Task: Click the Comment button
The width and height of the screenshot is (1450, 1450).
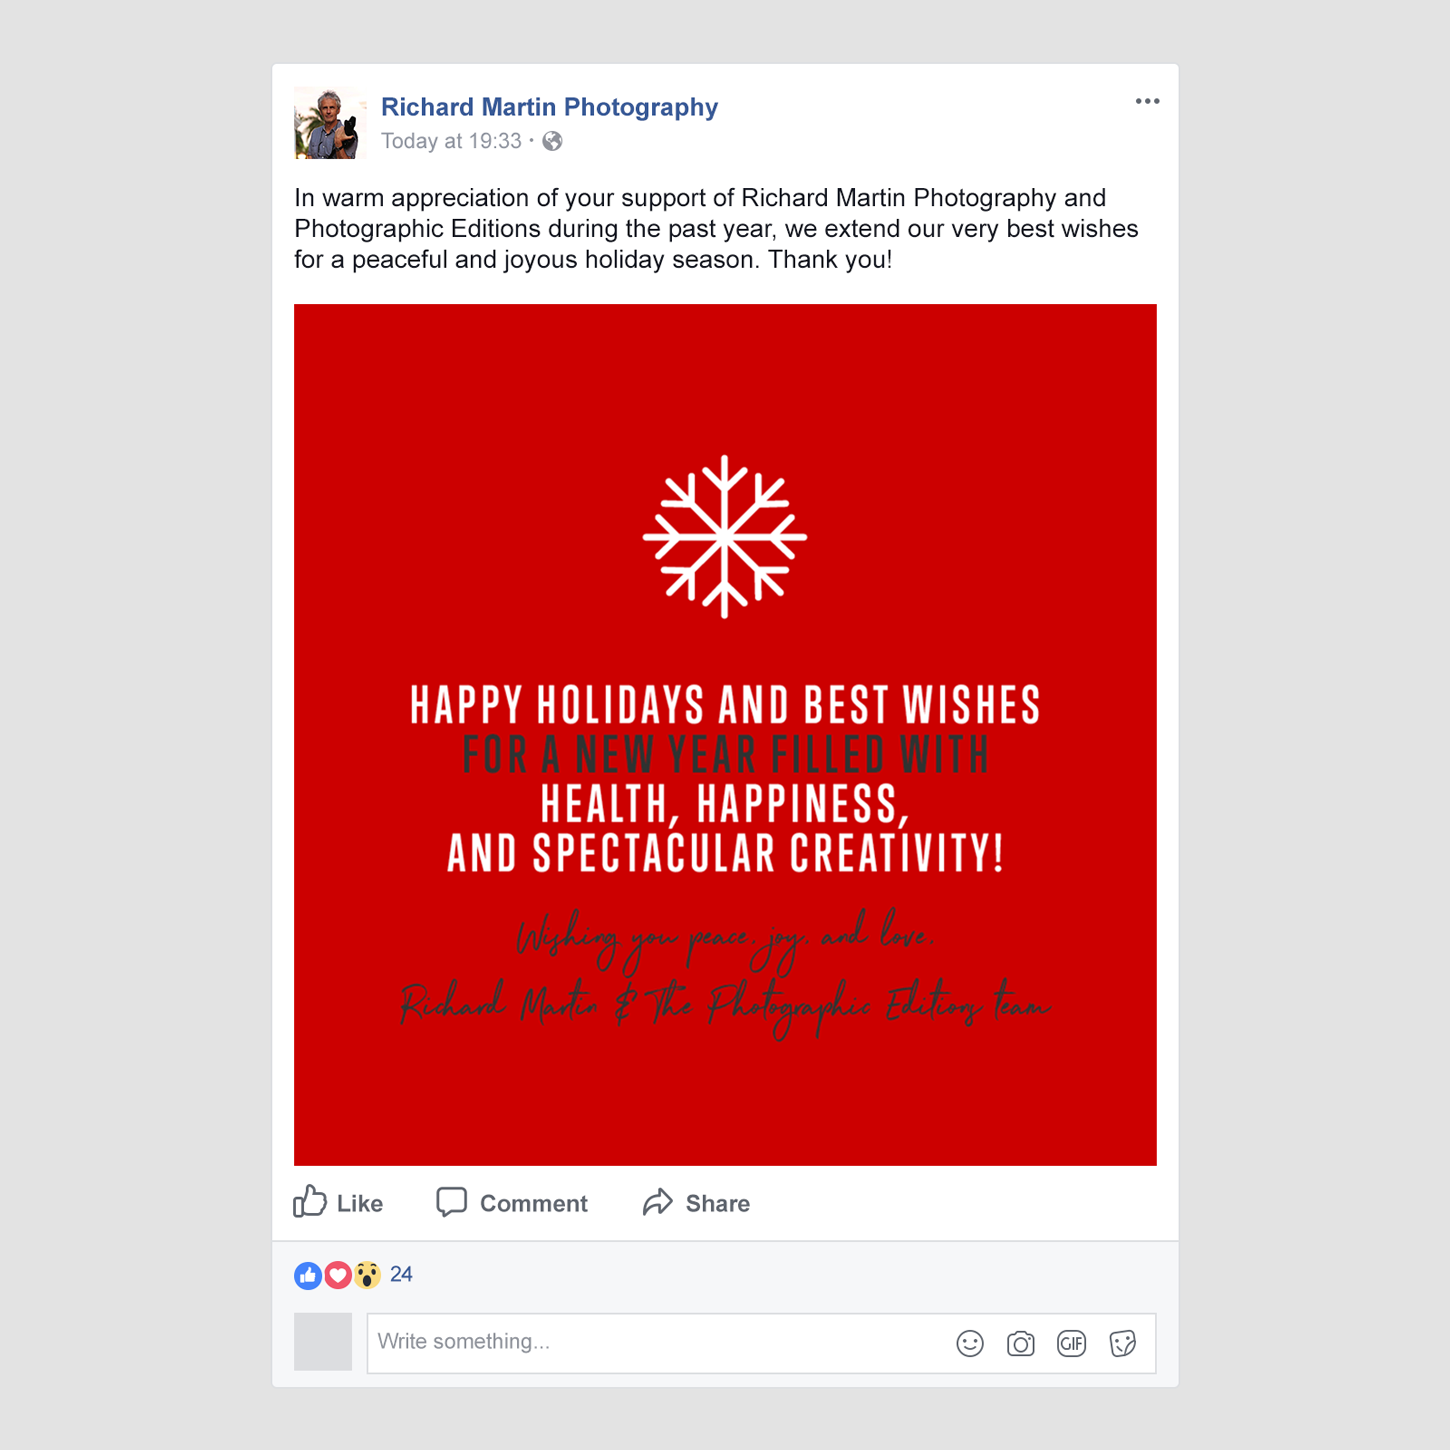Action: pos(512,1202)
